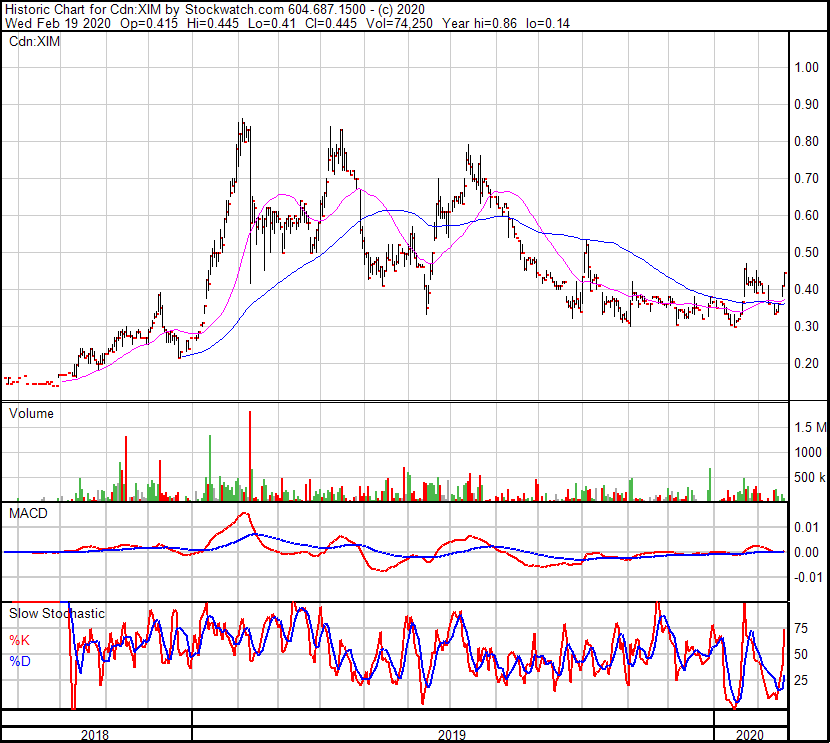The width and height of the screenshot is (830, 743).
Task: Click the stochastic 50 axis label
Action: [801, 655]
